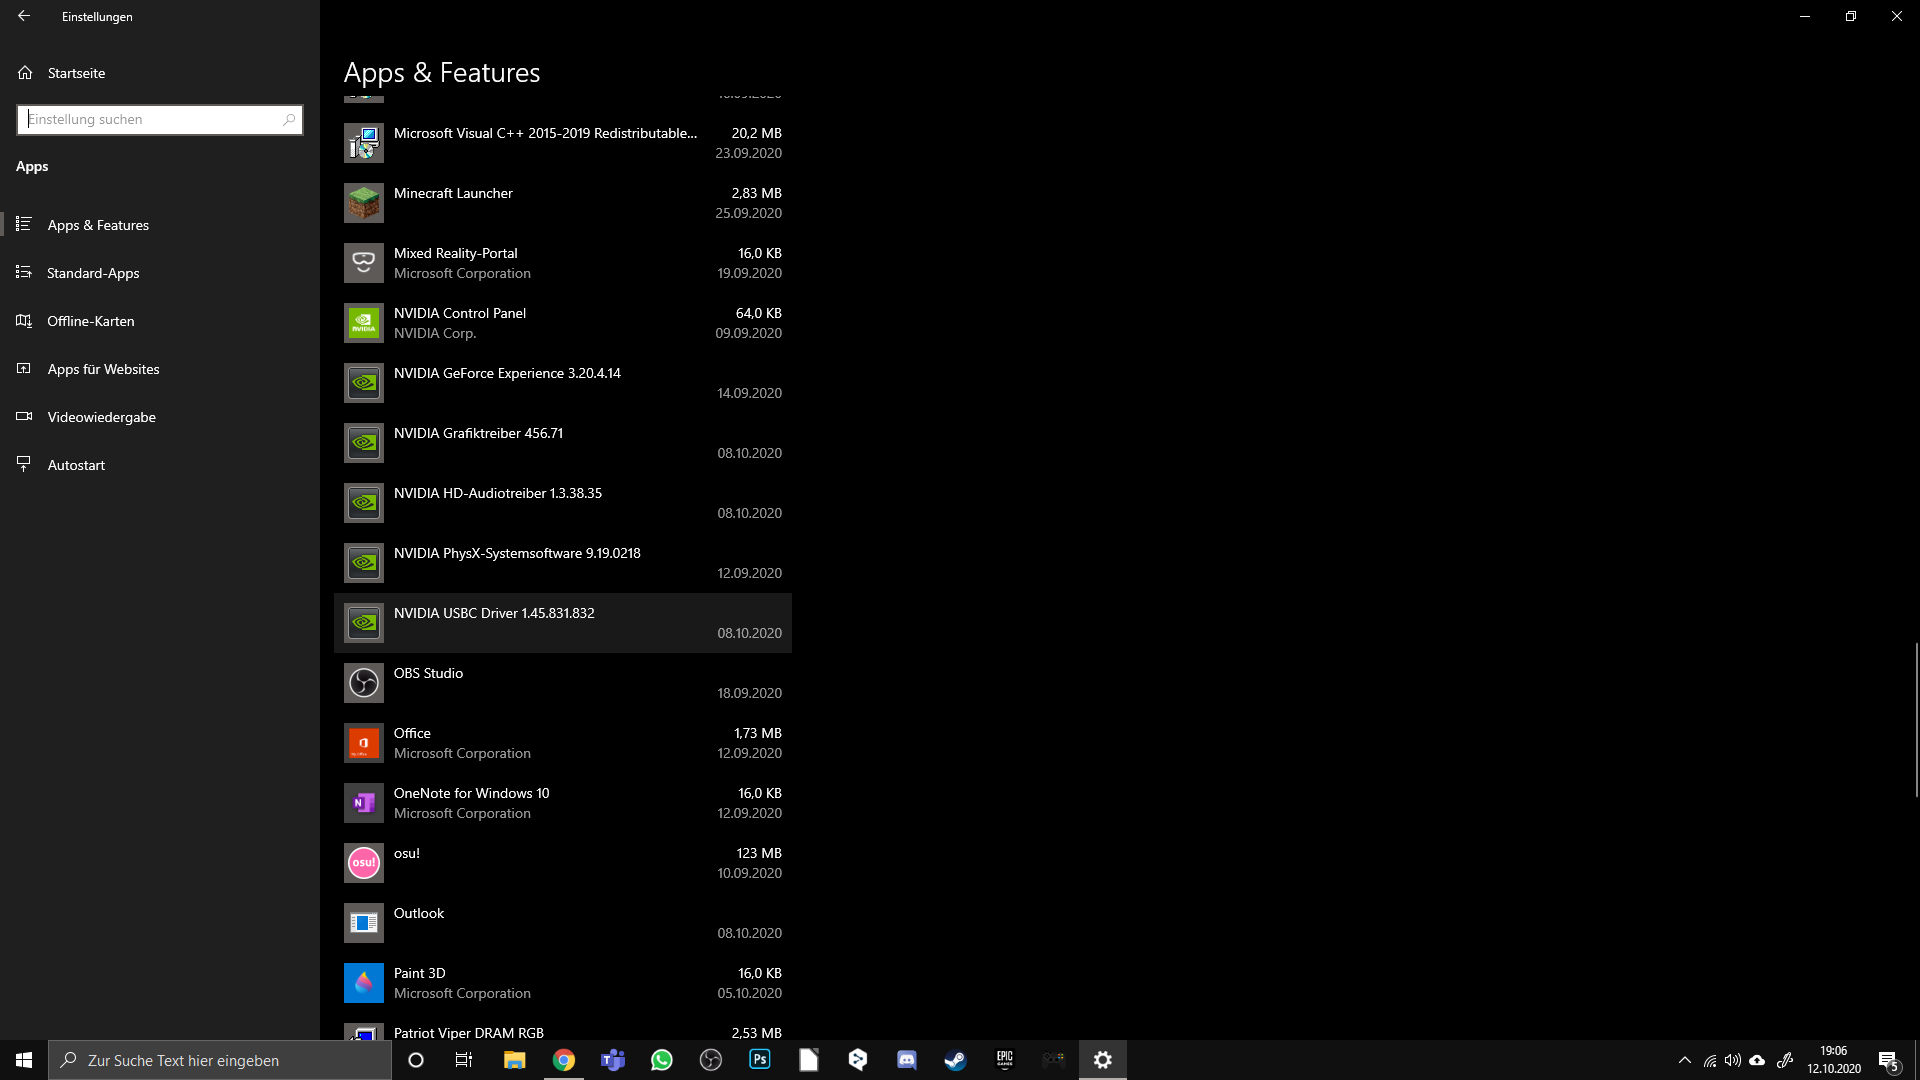Click the NVIDIA Control Panel green icon
The height and width of the screenshot is (1080, 1920).
coord(363,323)
